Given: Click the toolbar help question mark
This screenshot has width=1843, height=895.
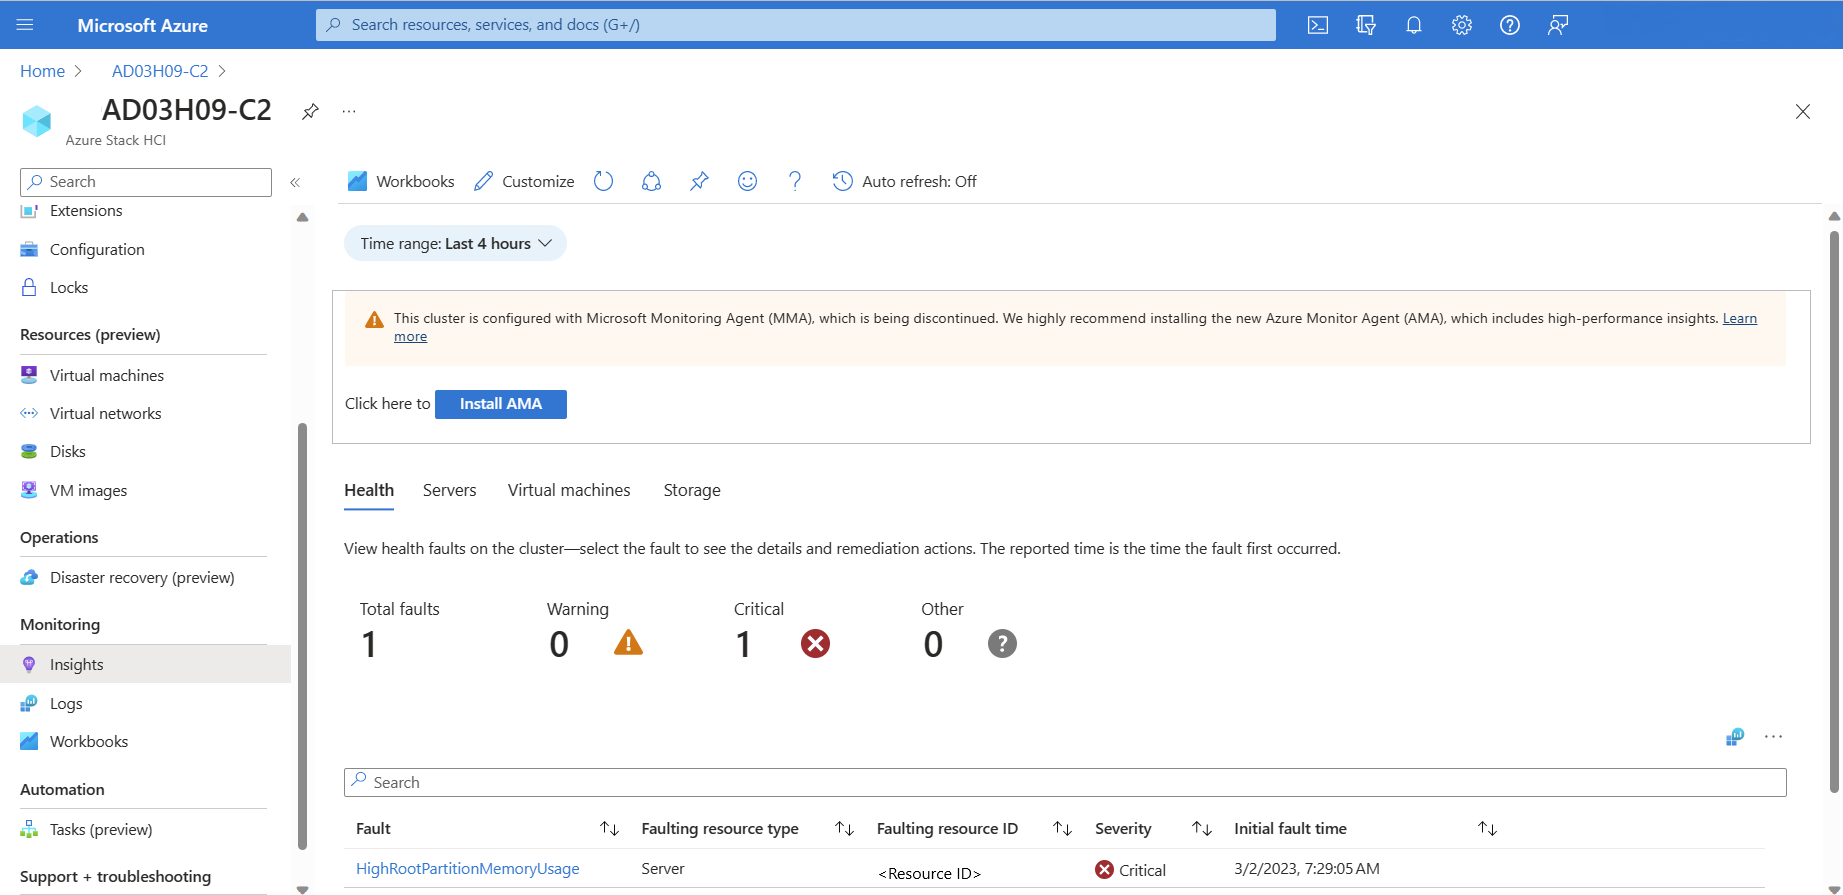Looking at the screenshot, I should point(795,181).
